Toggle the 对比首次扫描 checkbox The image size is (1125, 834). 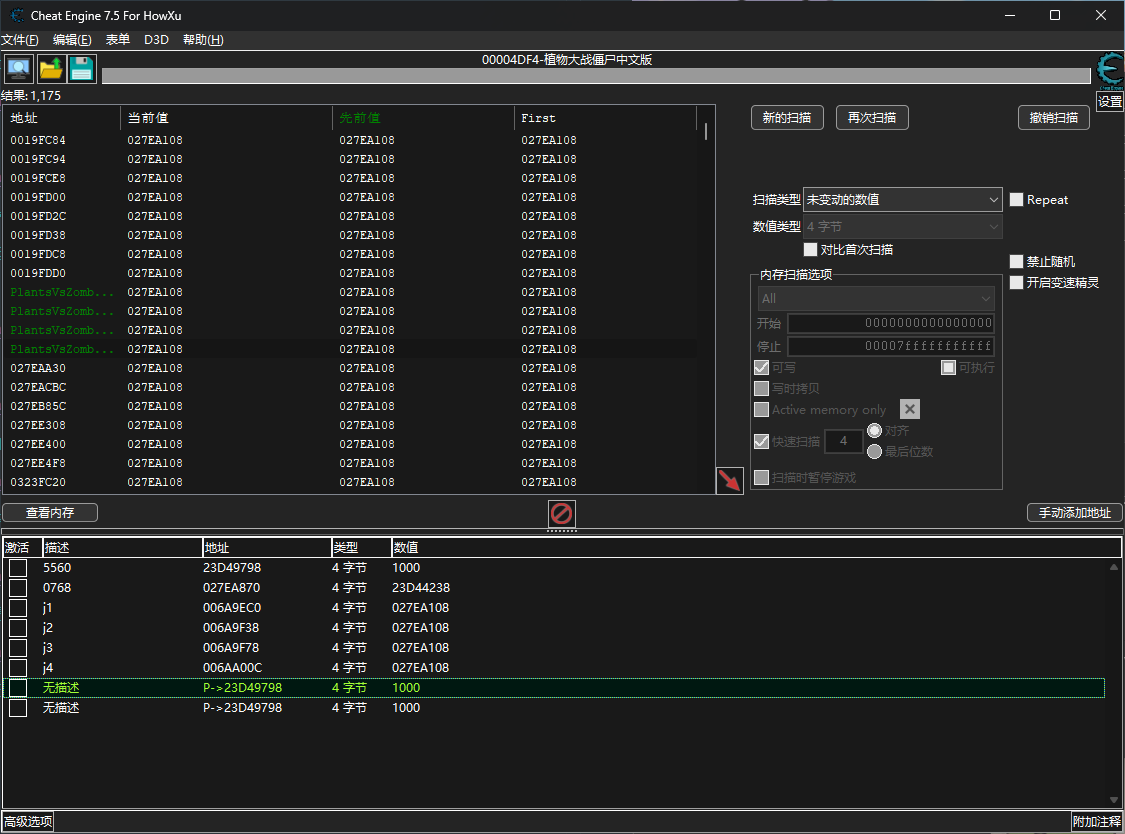coord(811,249)
